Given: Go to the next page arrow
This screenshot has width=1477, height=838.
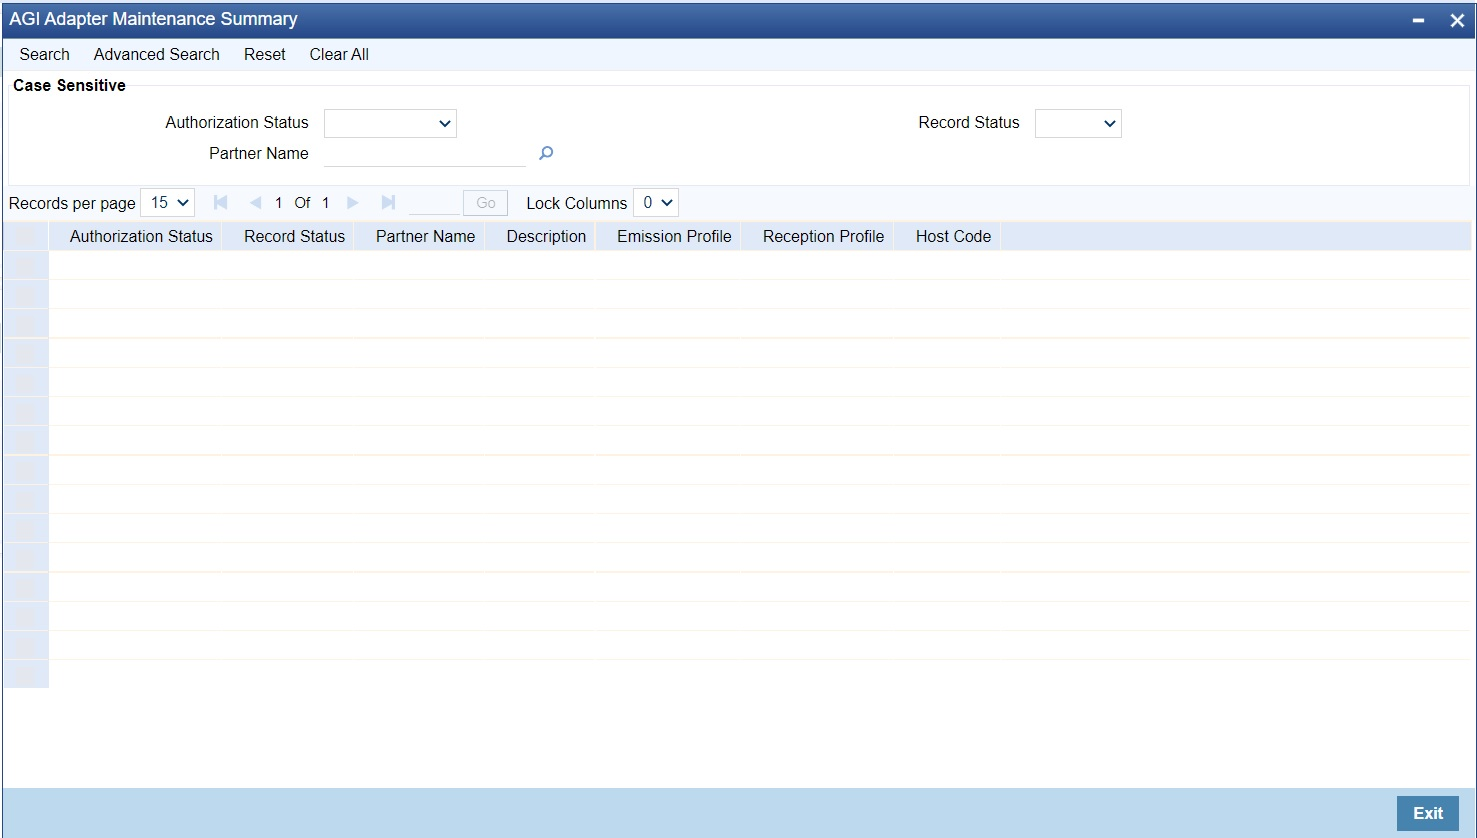Looking at the screenshot, I should pos(352,203).
